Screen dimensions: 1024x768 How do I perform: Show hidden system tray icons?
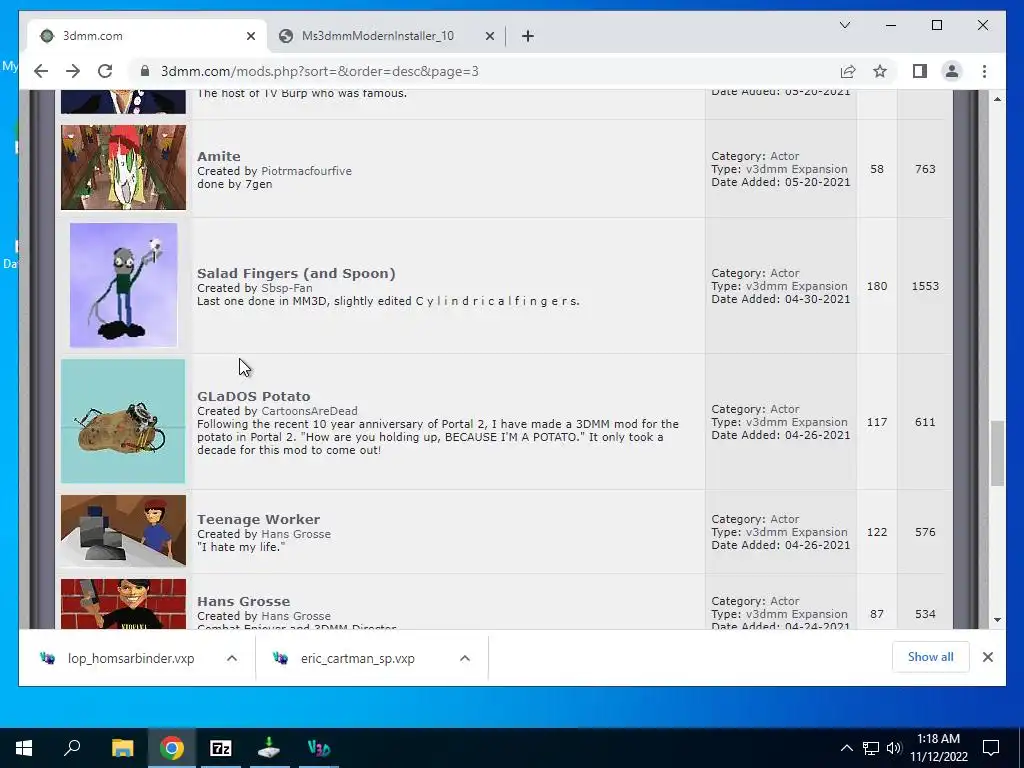846,748
